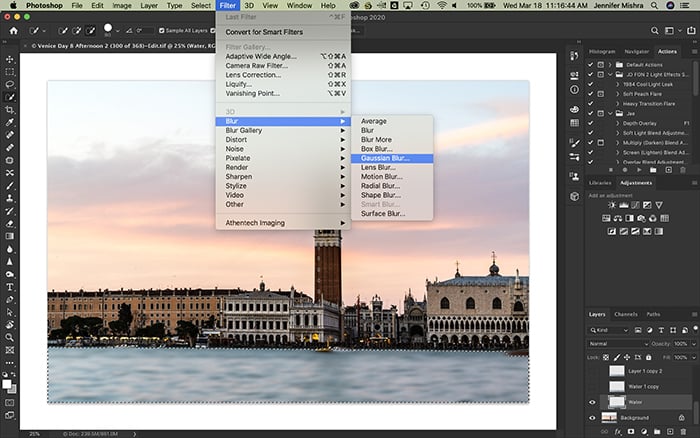Expand the 1984 Cool Light Leak action
Image resolution: width=700 pixels, height=438 pixels.
pyautogui.click(x=617, y=84)
